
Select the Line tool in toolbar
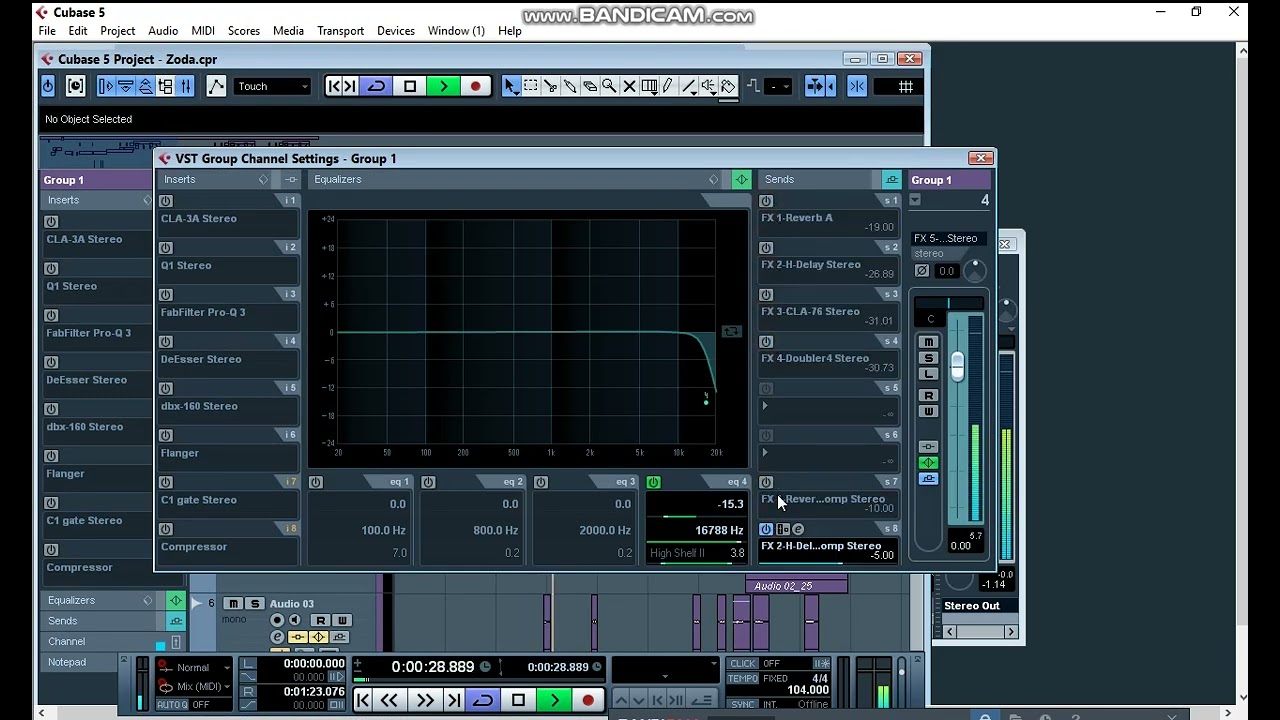pyautogui.click(x=688, y=87)
